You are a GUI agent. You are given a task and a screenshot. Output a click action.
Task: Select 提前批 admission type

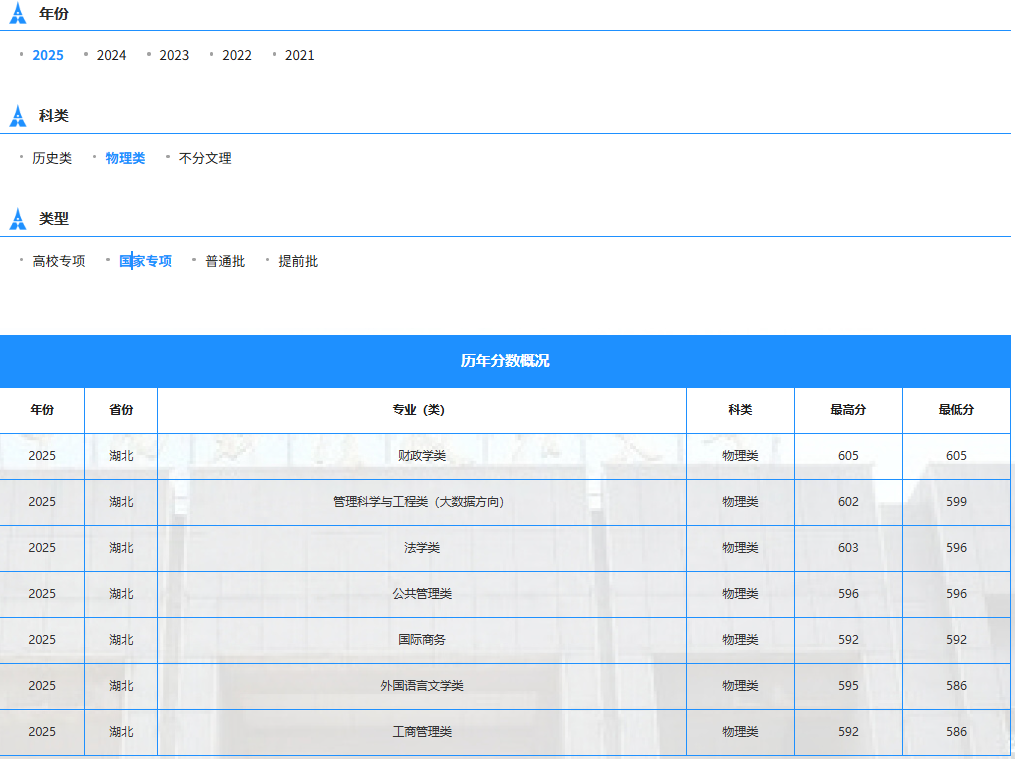[298, 261]
